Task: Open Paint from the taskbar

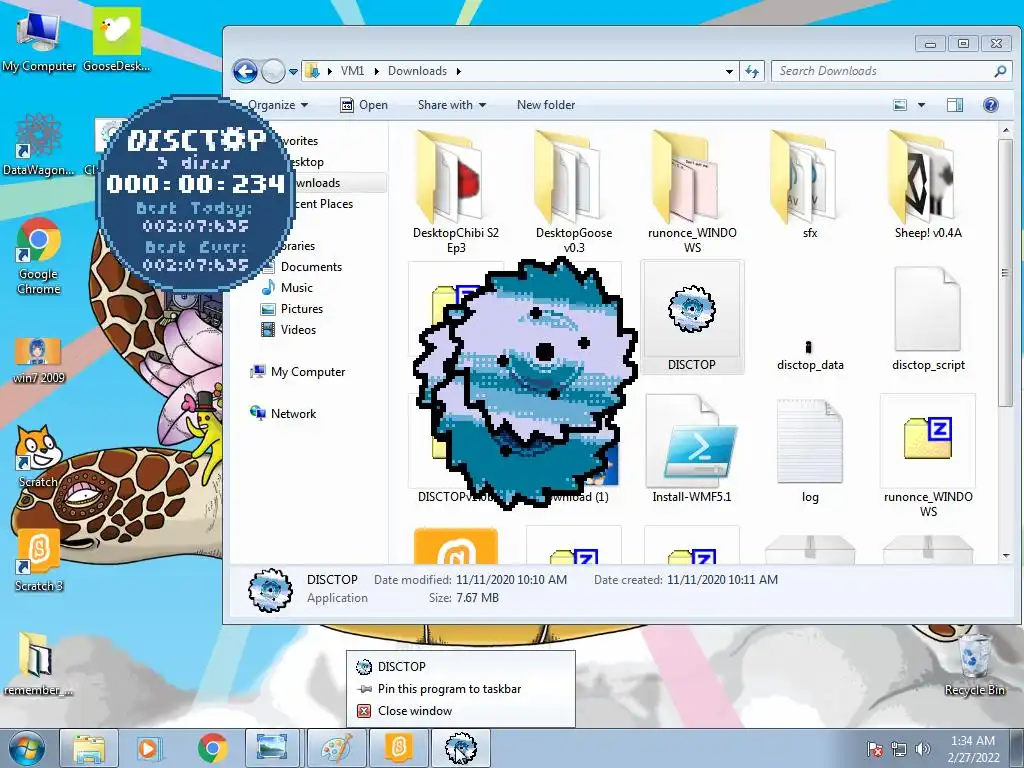Action: [x=336, y=748]
